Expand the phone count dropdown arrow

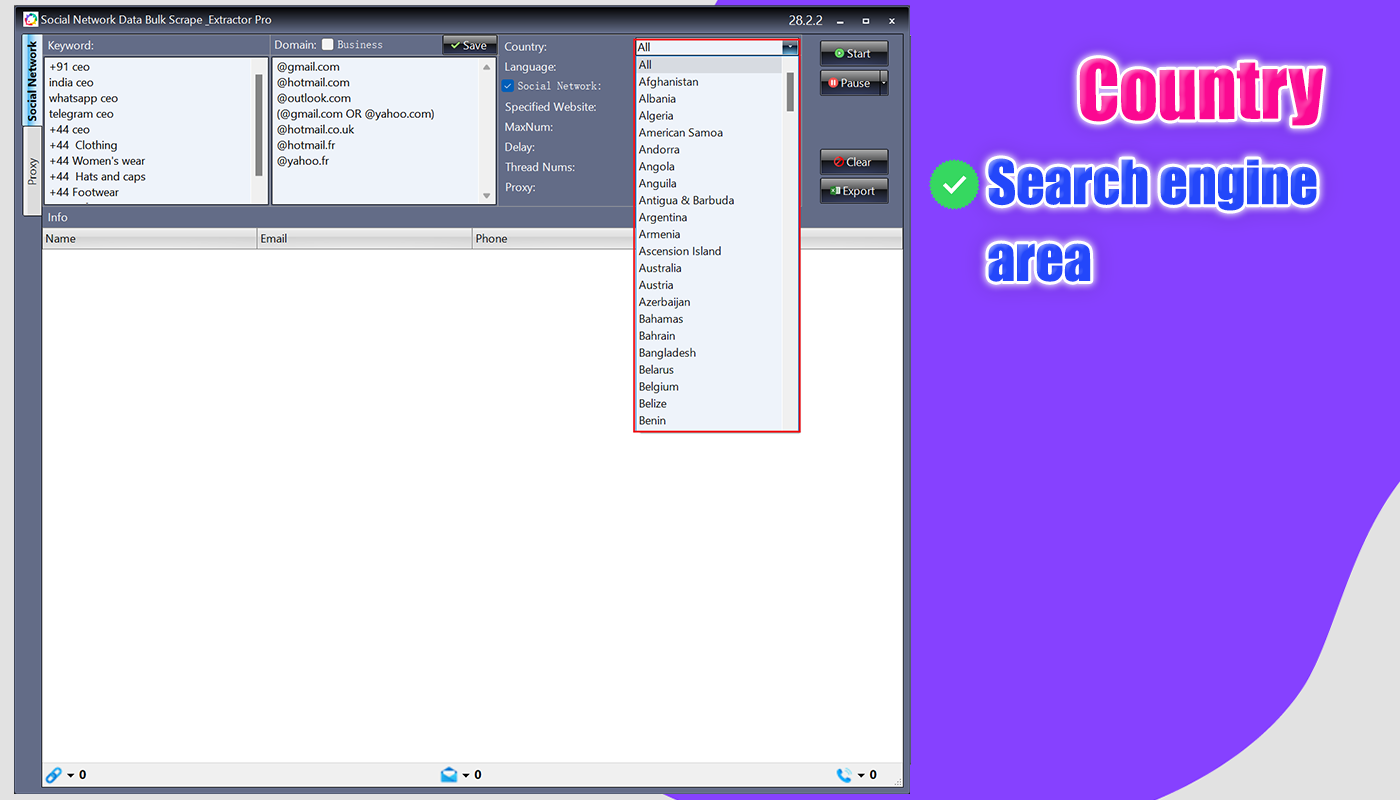(861, 776)
